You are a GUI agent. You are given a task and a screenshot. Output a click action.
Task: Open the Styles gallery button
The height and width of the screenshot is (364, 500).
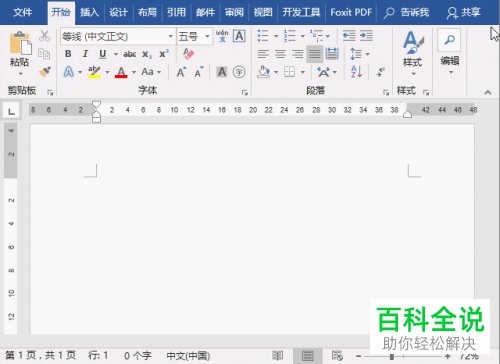pyautogui.click(x=413, y=53)
